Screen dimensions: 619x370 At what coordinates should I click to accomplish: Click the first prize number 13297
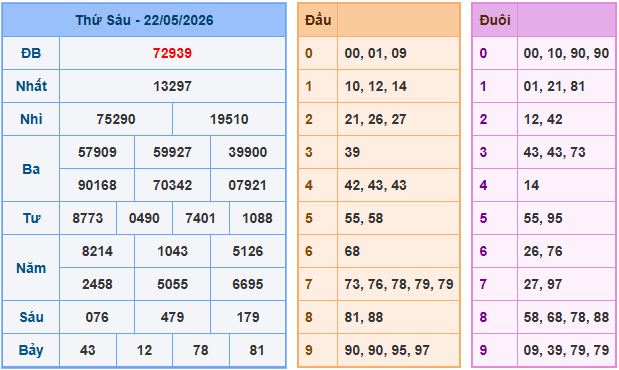coord(173,86)
